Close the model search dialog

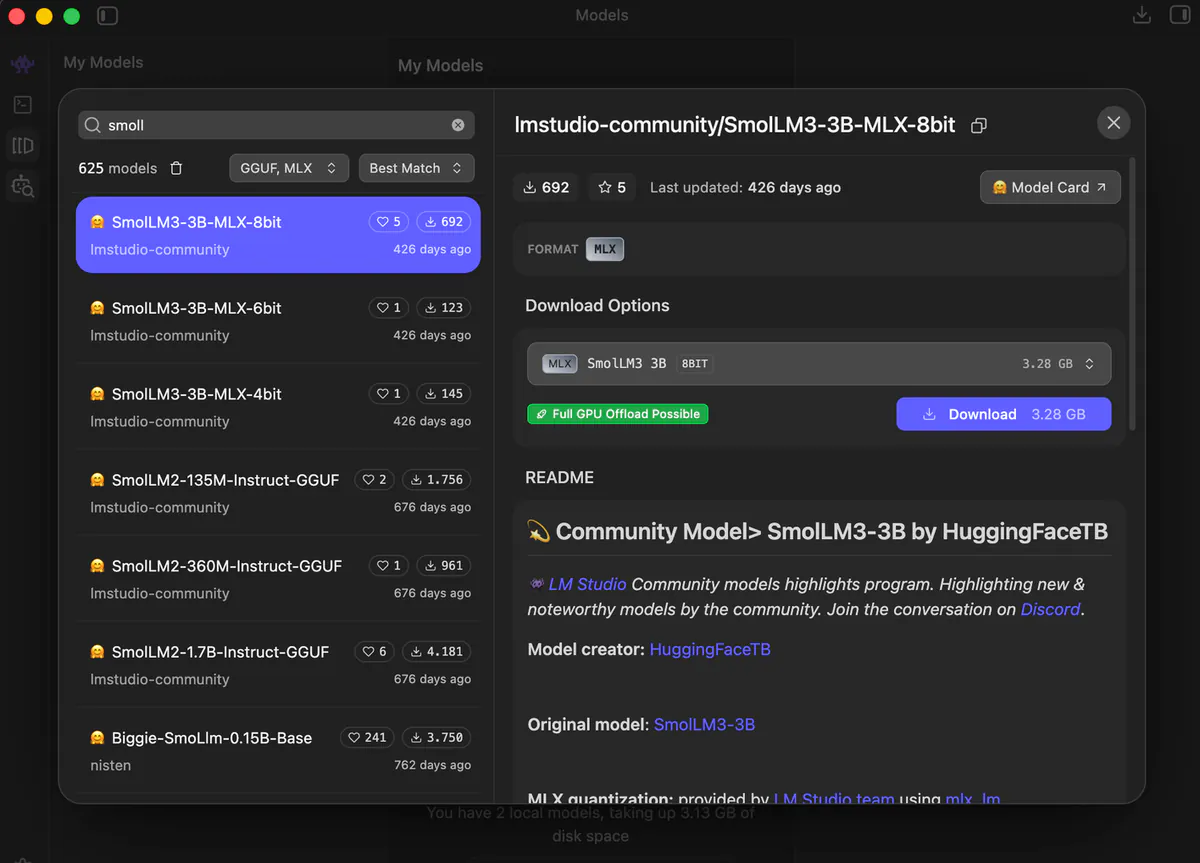tap(1113, 123)
